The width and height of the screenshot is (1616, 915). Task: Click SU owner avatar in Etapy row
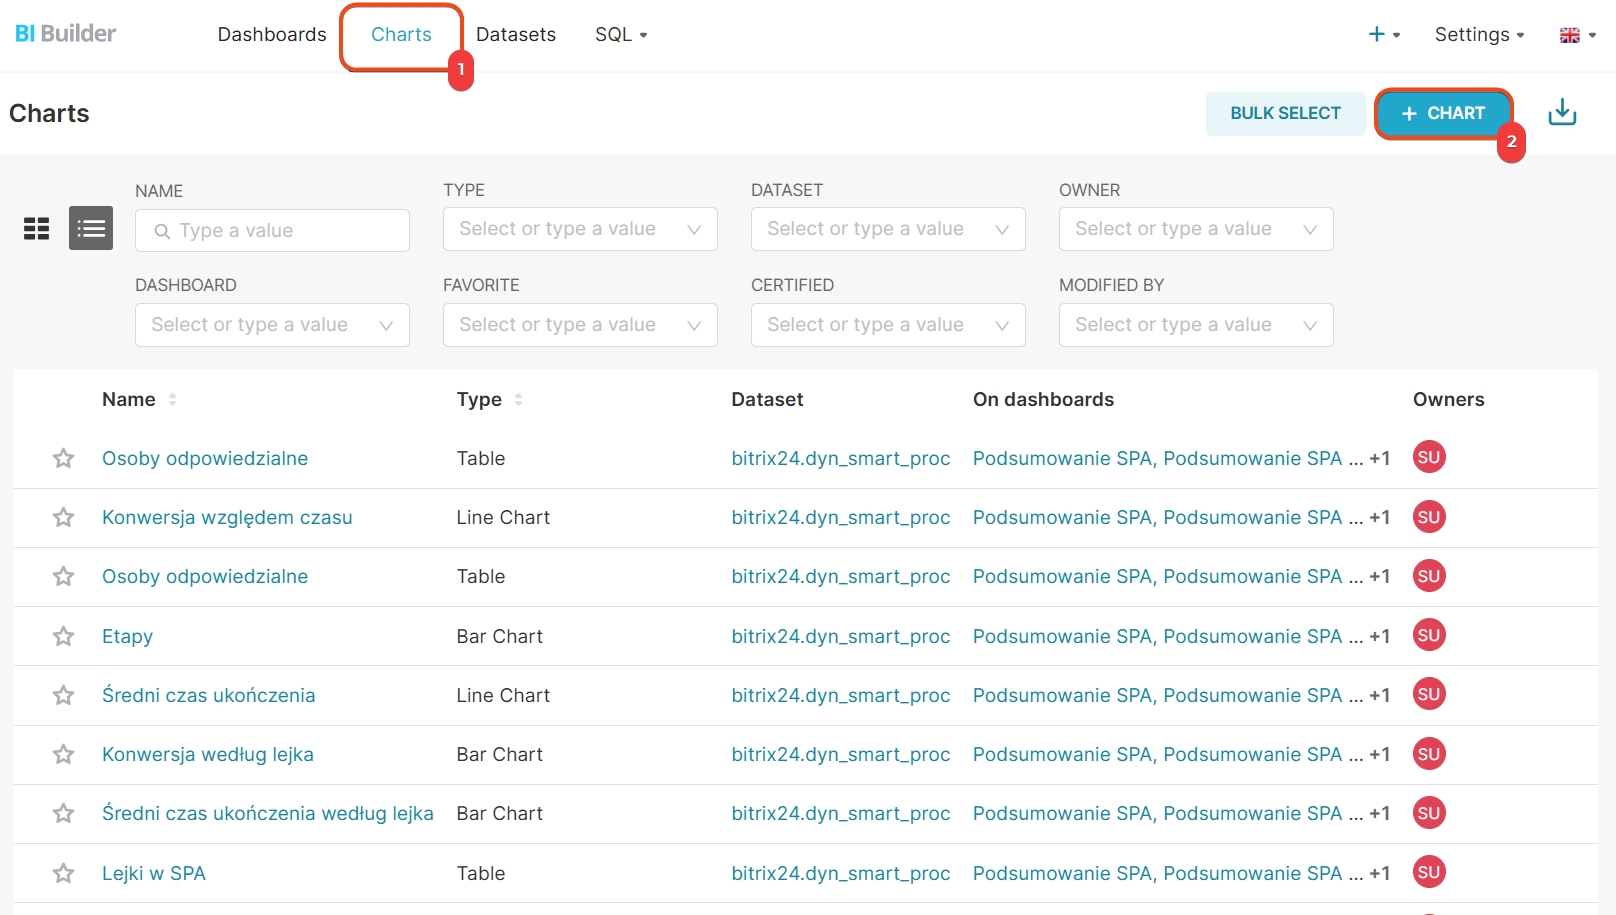(x=1428, y=636)
